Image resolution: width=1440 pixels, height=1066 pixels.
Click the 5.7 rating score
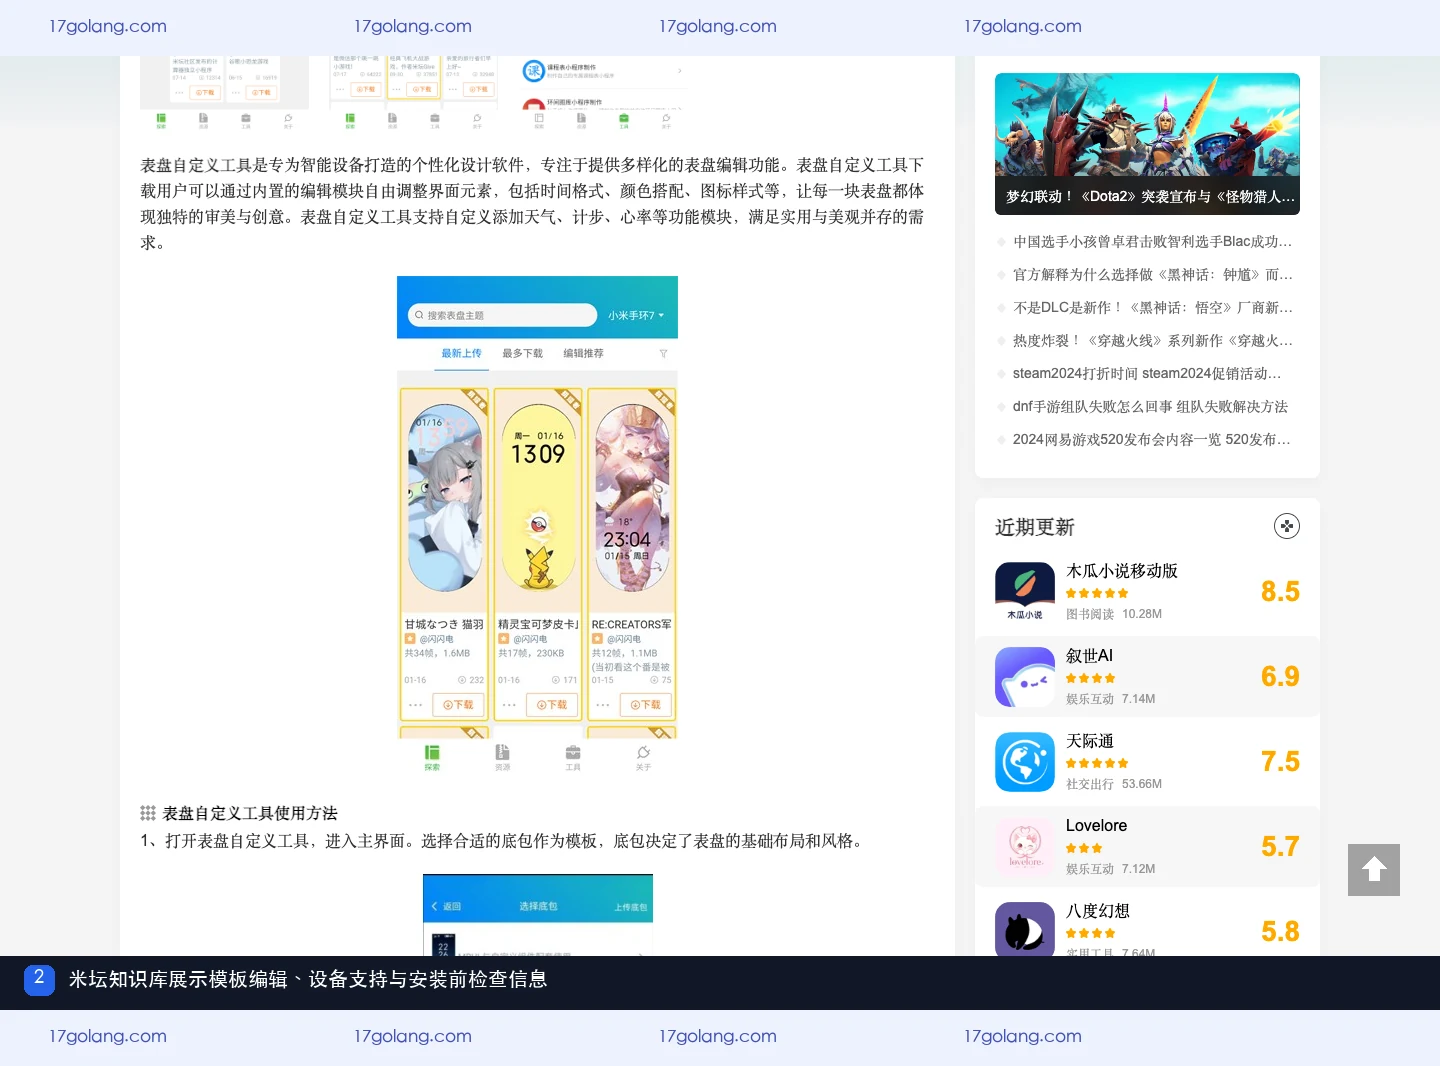point(1280,847)
